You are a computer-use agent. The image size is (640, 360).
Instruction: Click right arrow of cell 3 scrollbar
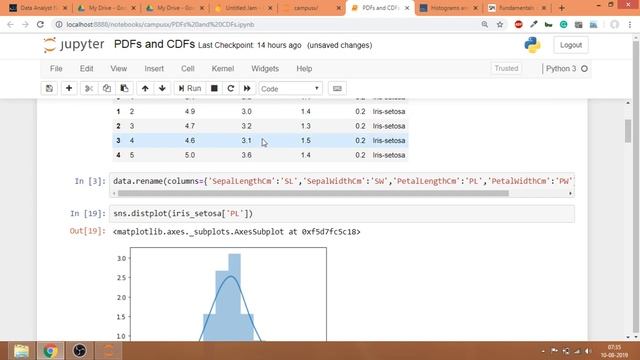click(x=570, y=193)
